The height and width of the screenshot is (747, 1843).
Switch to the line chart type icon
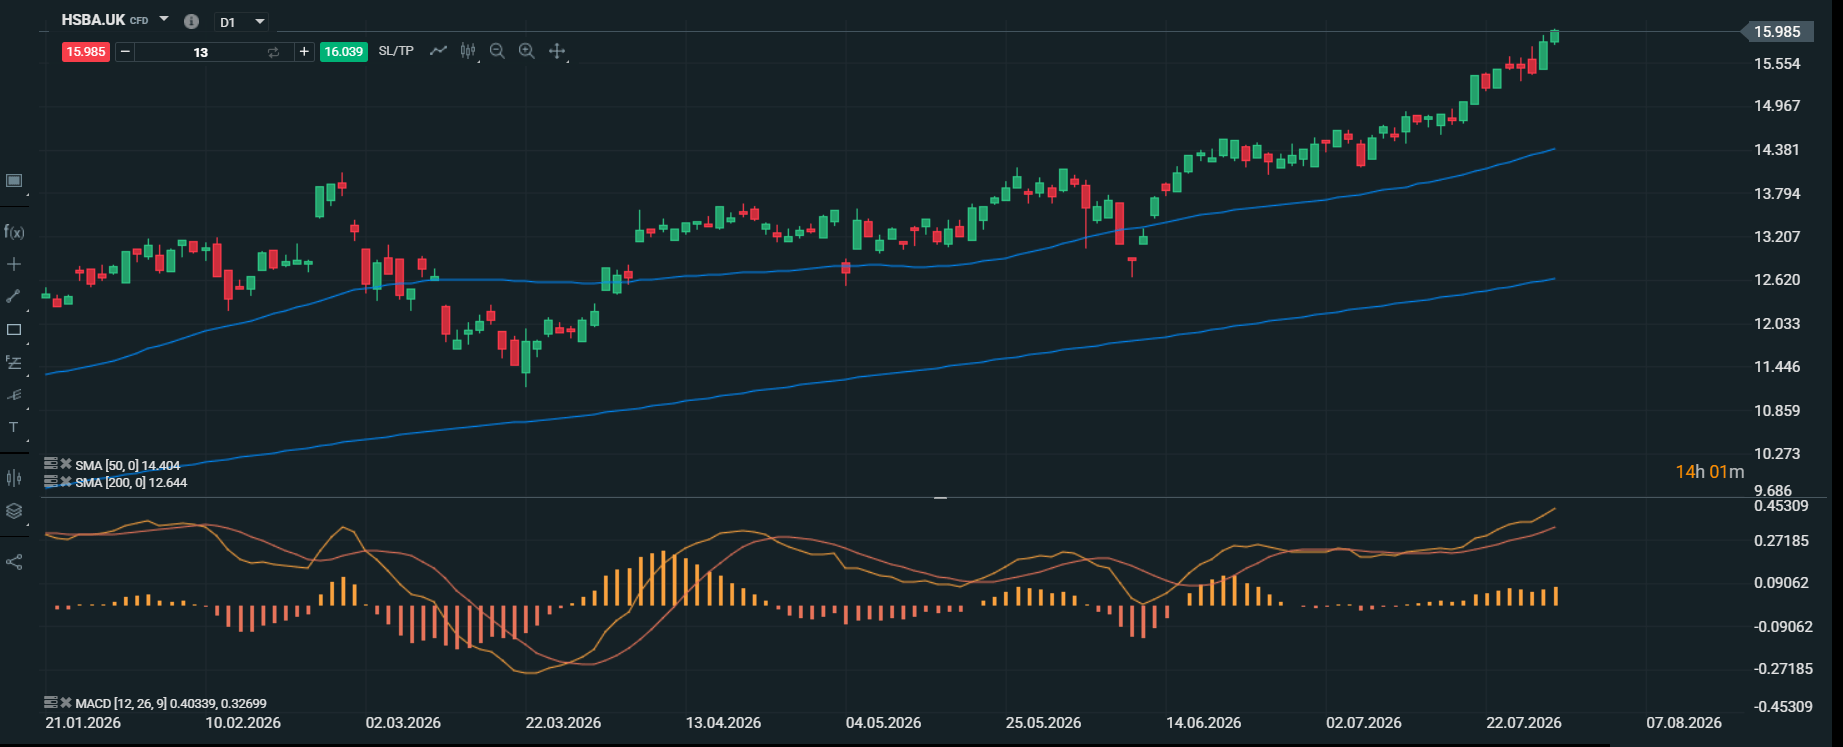tap(438, 50)
